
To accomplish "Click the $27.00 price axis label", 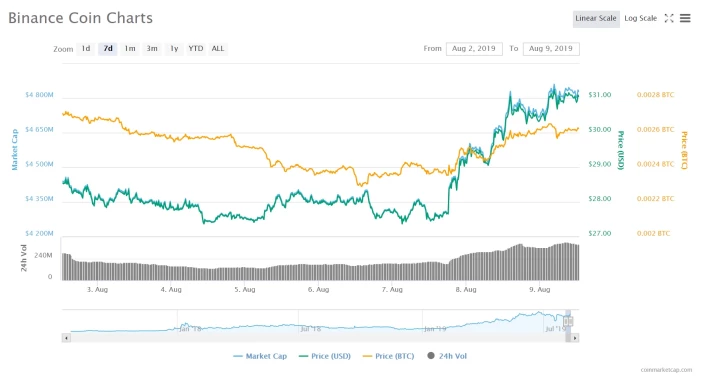I will [600, 234].
